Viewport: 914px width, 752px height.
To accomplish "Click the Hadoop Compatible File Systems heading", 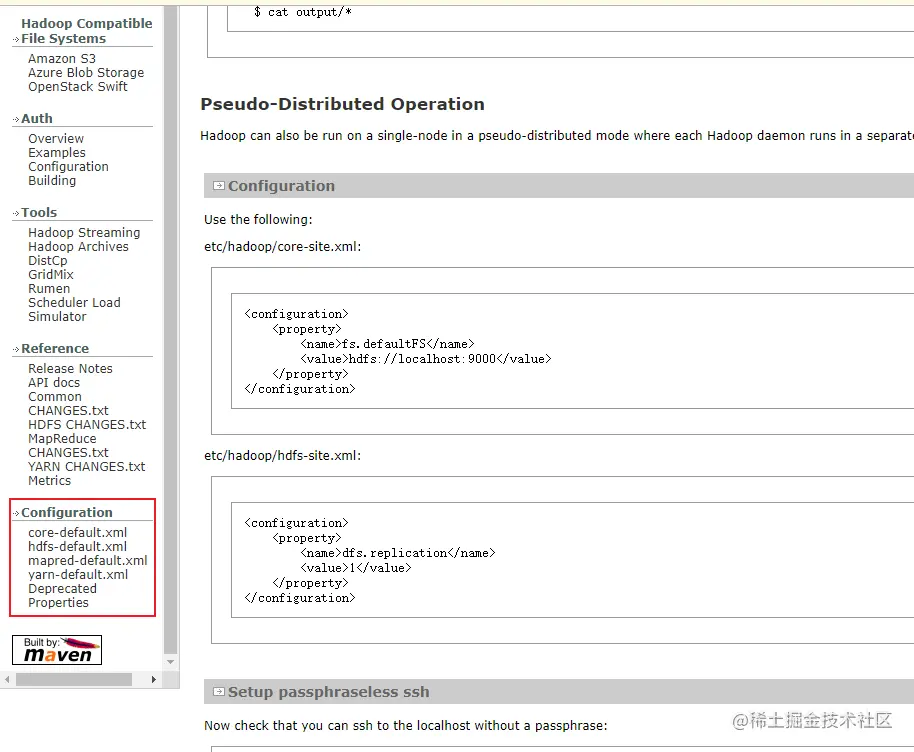I will point(87,31).
